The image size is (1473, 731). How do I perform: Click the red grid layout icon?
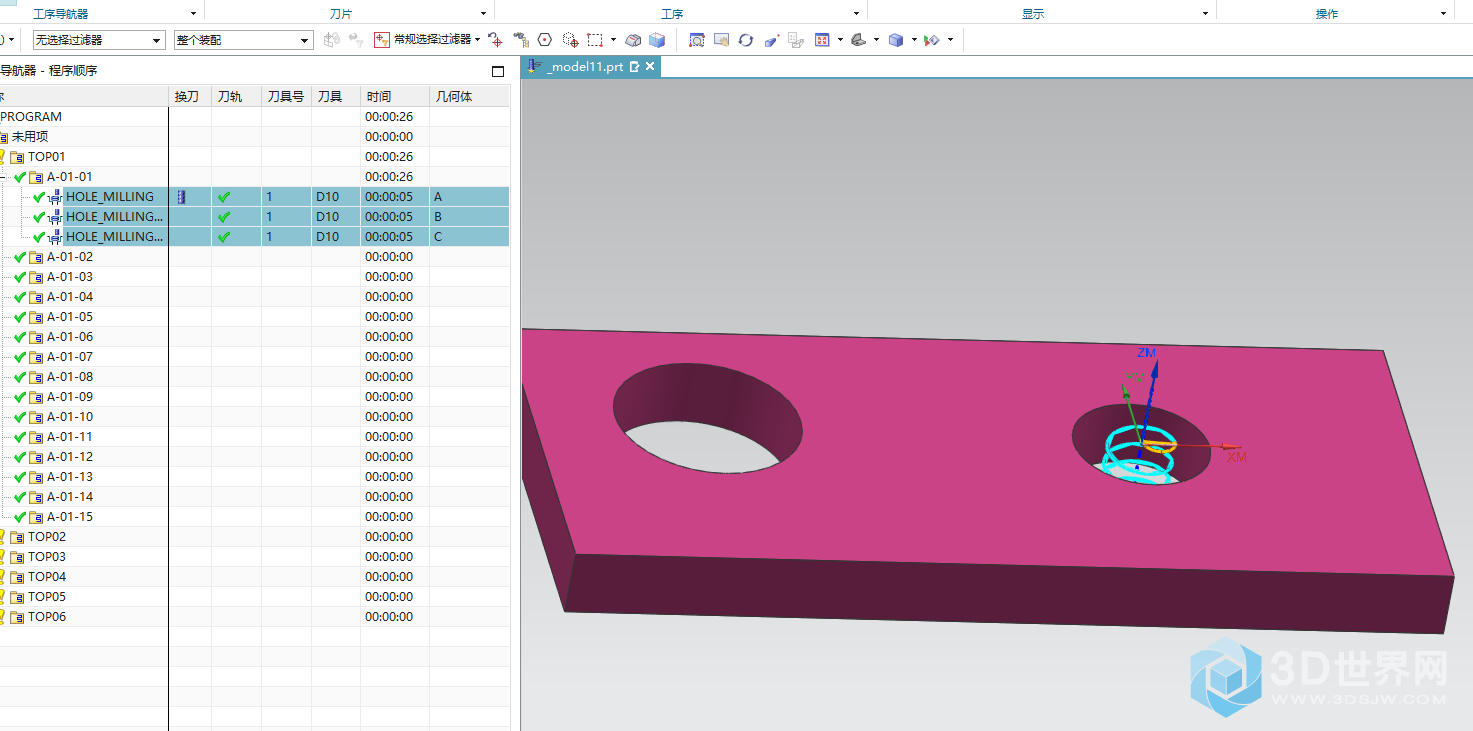(822, 40)
